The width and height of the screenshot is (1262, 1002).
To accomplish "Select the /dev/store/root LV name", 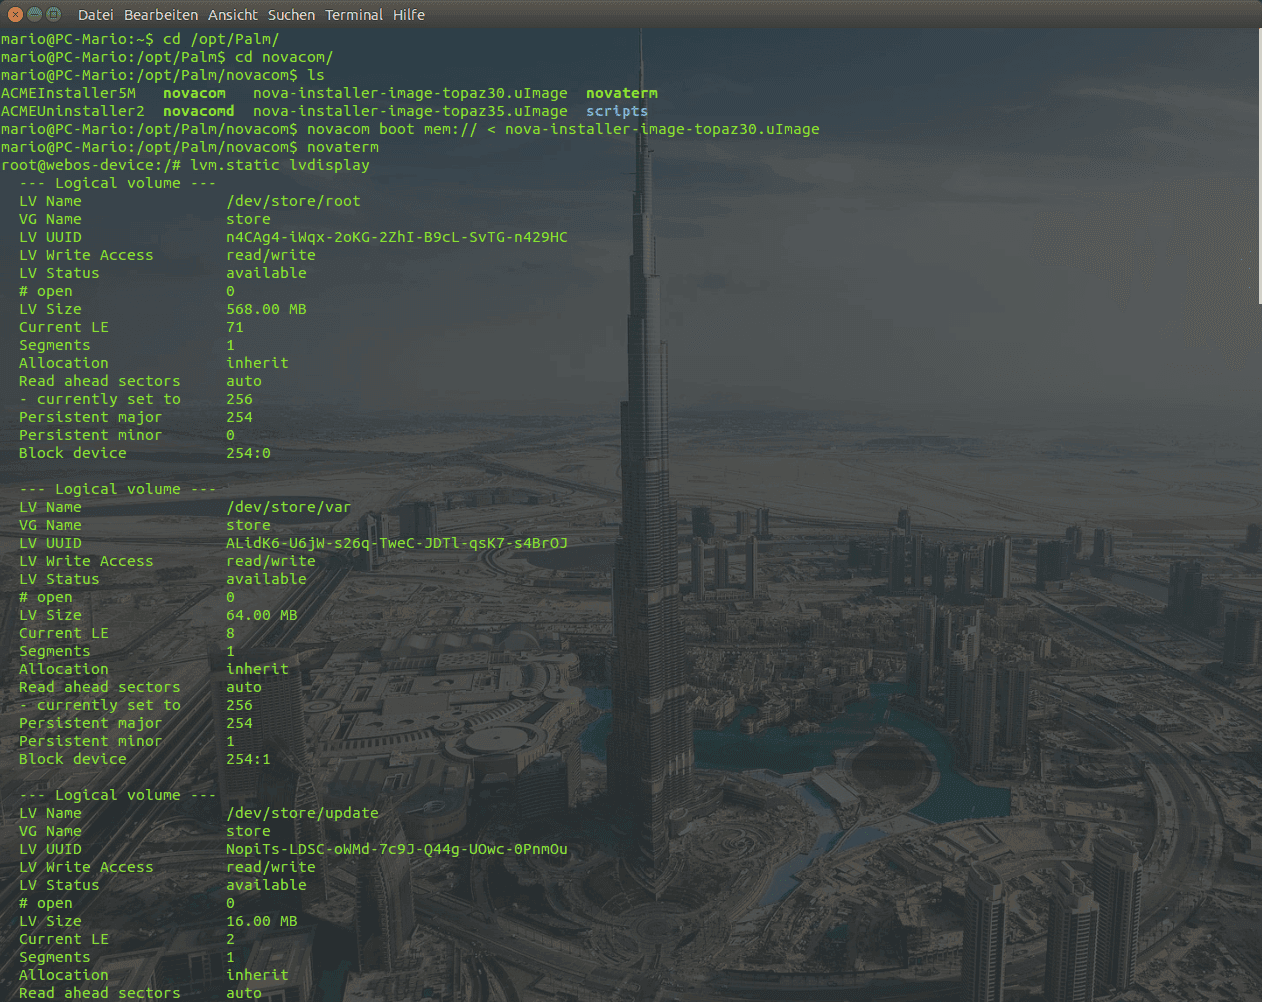I will click(x=293, y=201).
